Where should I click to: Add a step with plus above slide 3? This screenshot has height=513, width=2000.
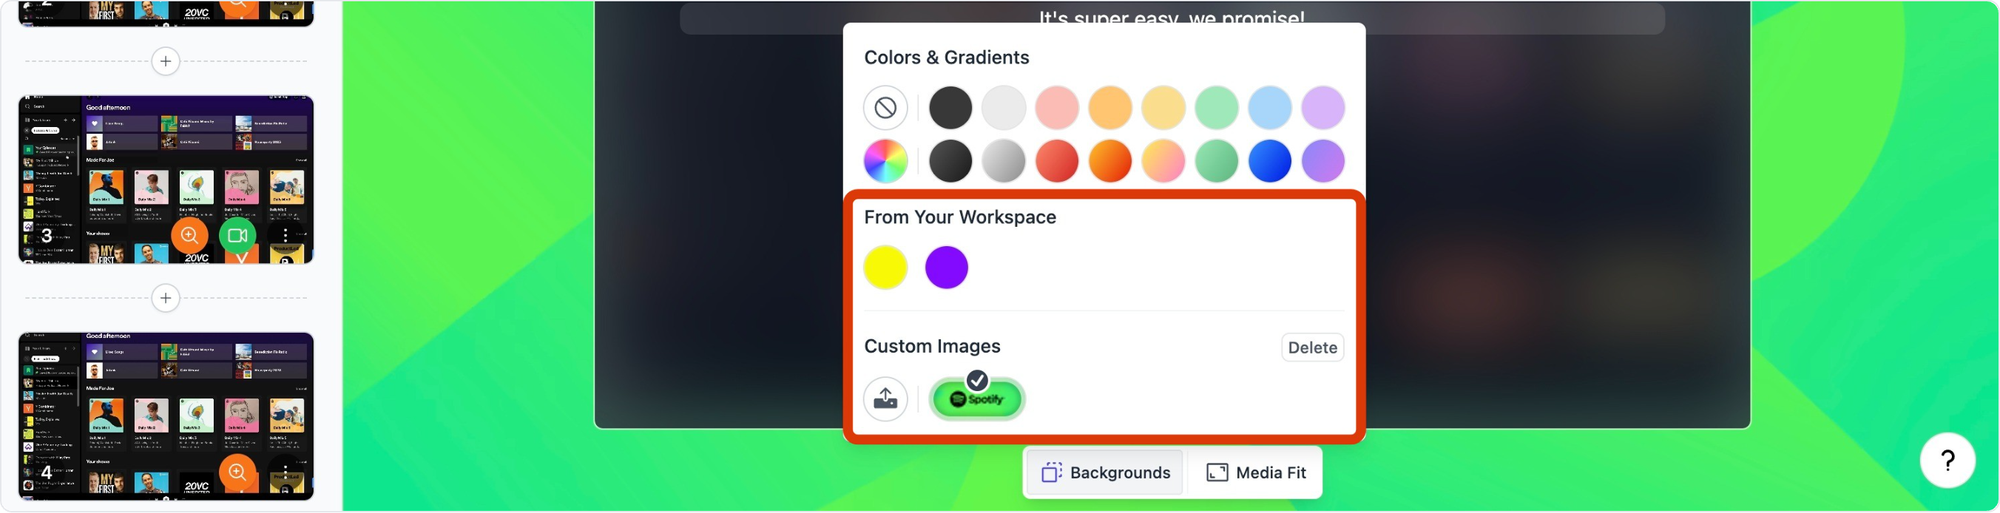point(166,61)
